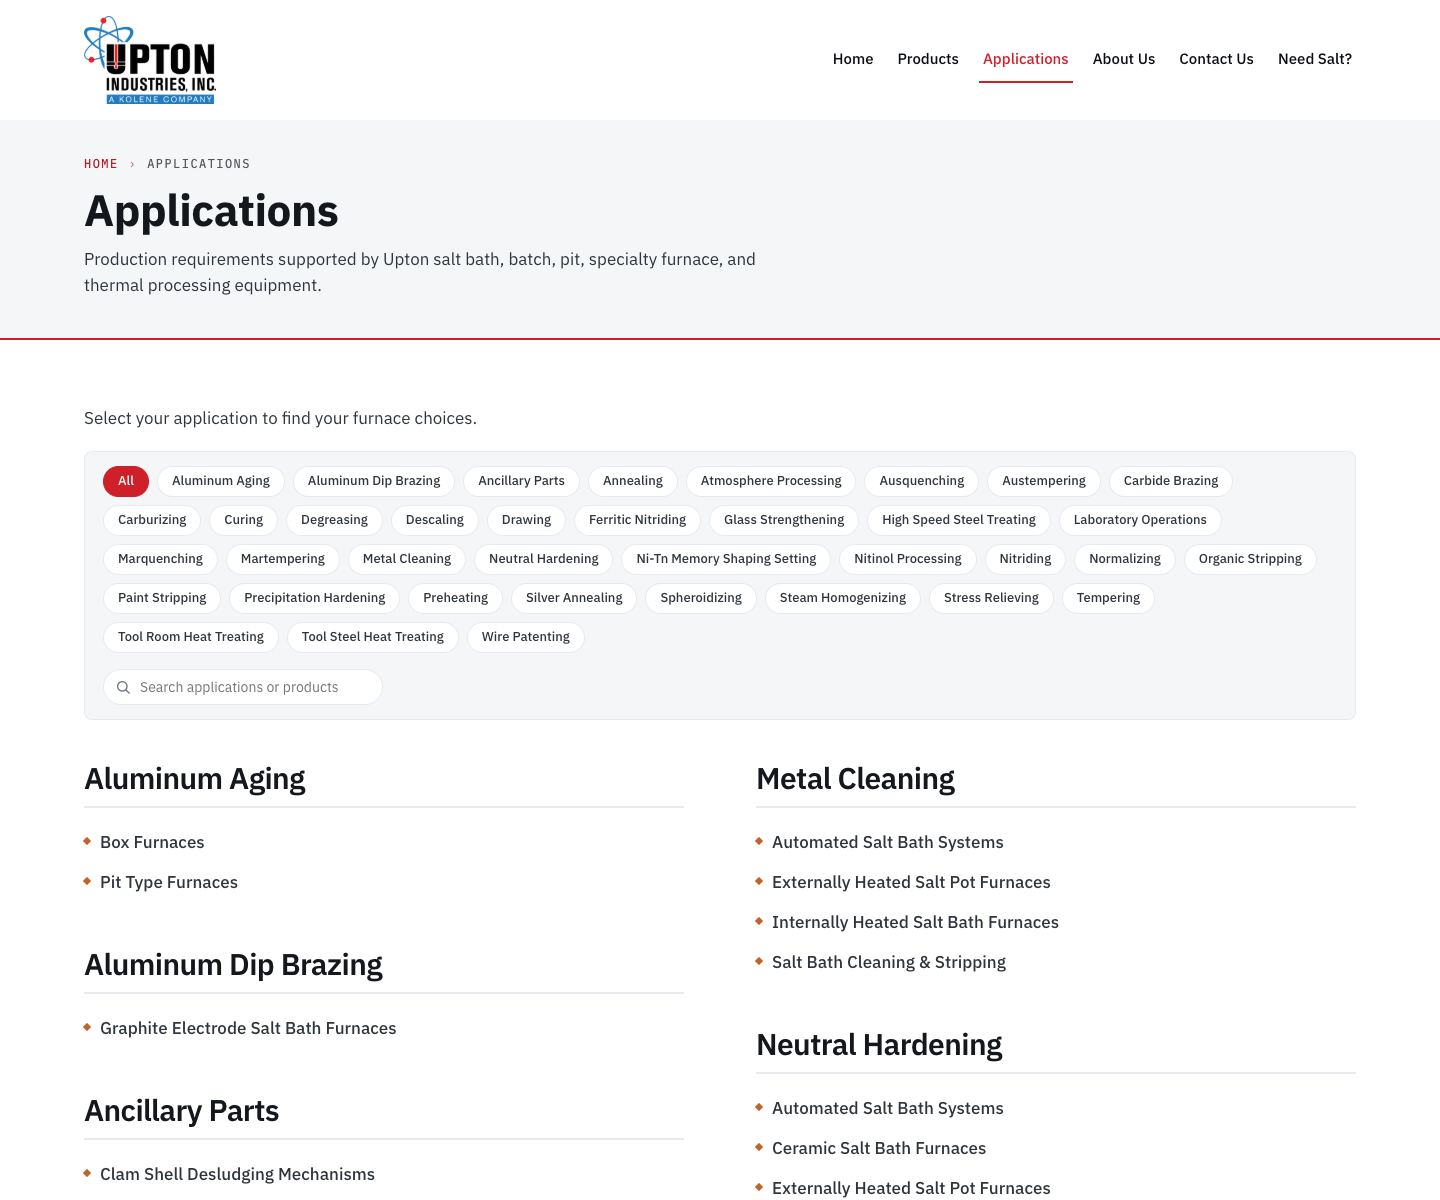Filter by Carburizing

pyautogui.click(x=152, y=520)
